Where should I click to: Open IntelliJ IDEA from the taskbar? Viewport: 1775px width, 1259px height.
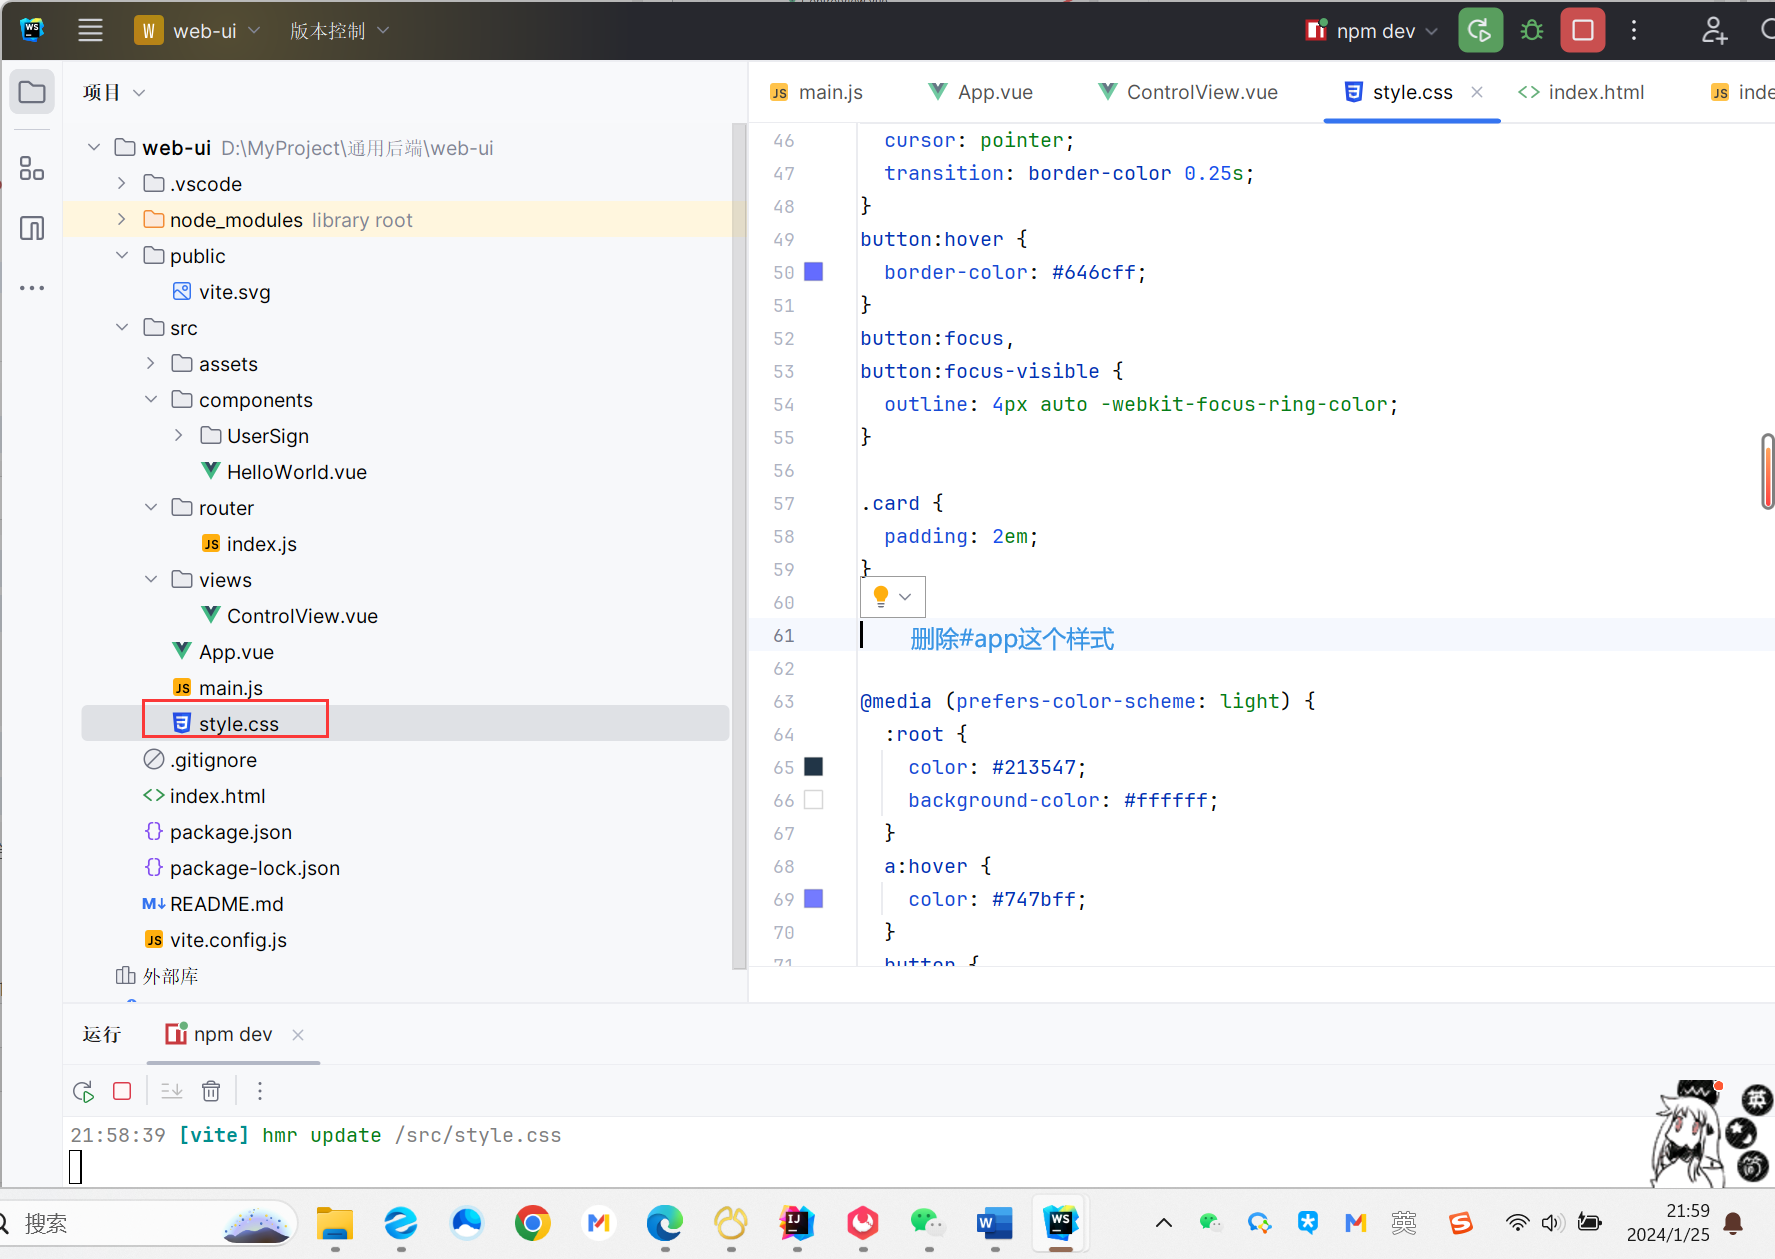point(796,1223)
